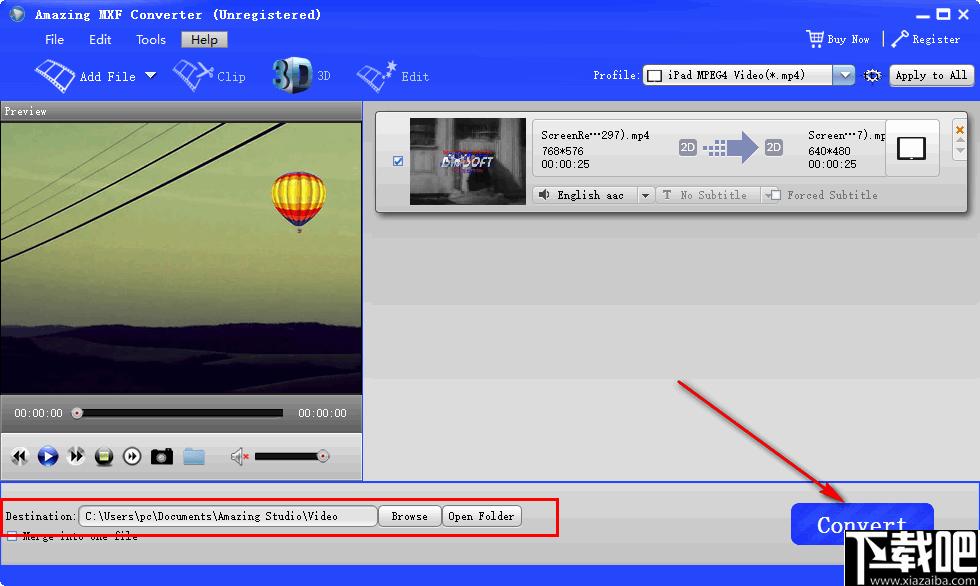
Task: Mute the preview audio speaker icon
Action: coord(239,457)
